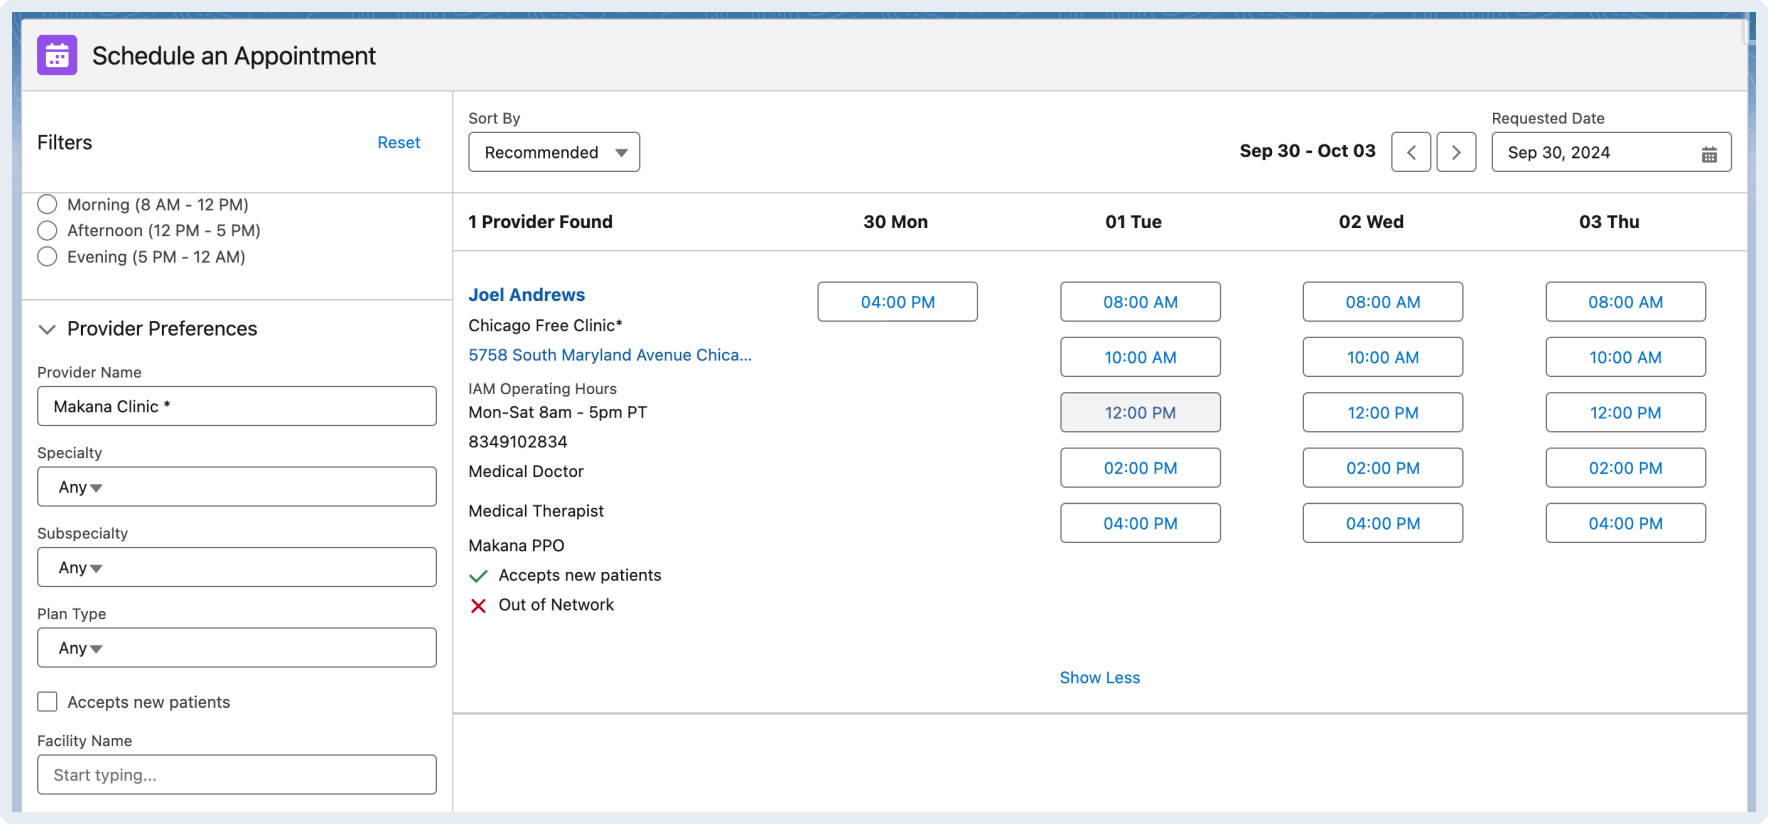Open the Subspecialty dropdown

[237, 567]
